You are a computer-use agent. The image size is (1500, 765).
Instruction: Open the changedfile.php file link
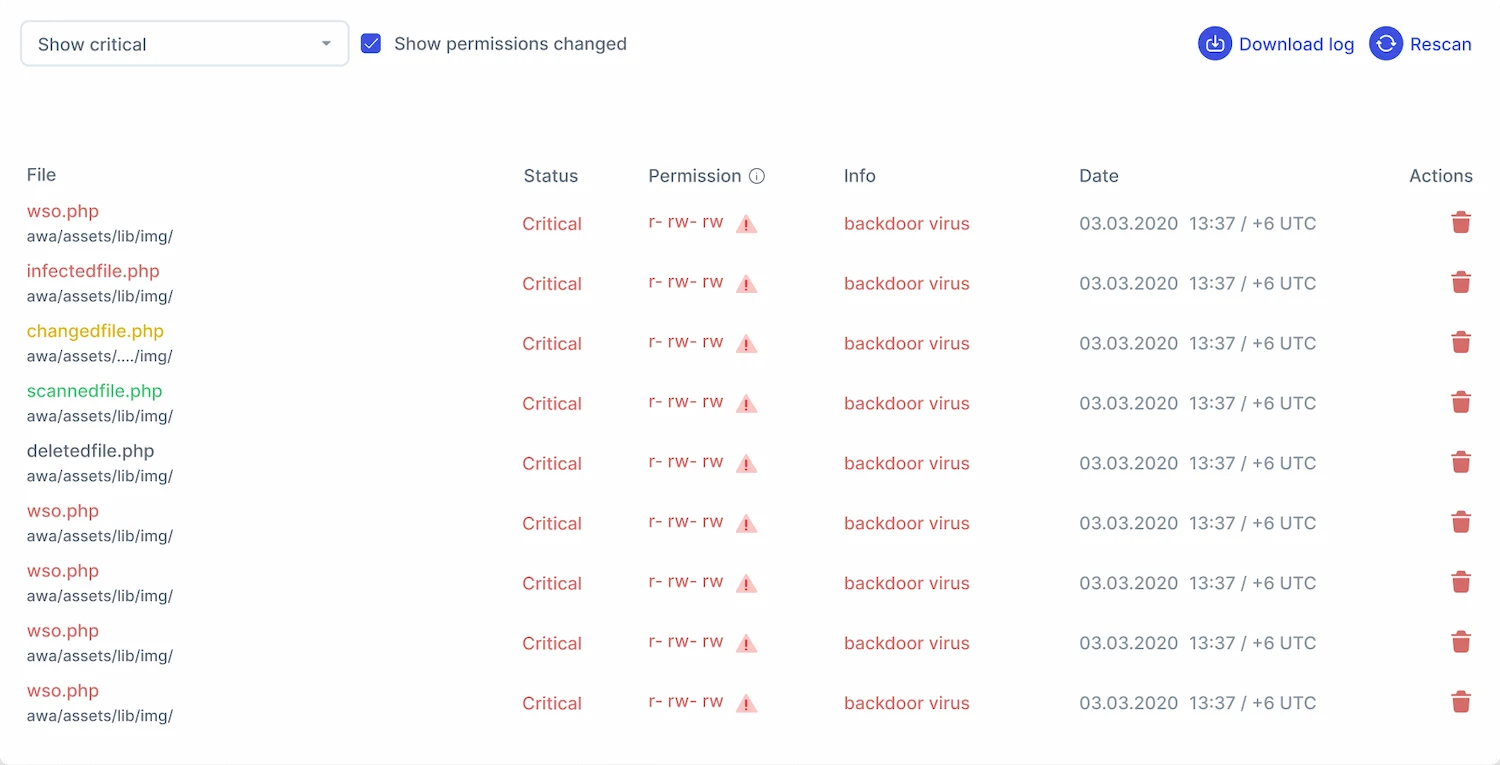pos(95,331)
